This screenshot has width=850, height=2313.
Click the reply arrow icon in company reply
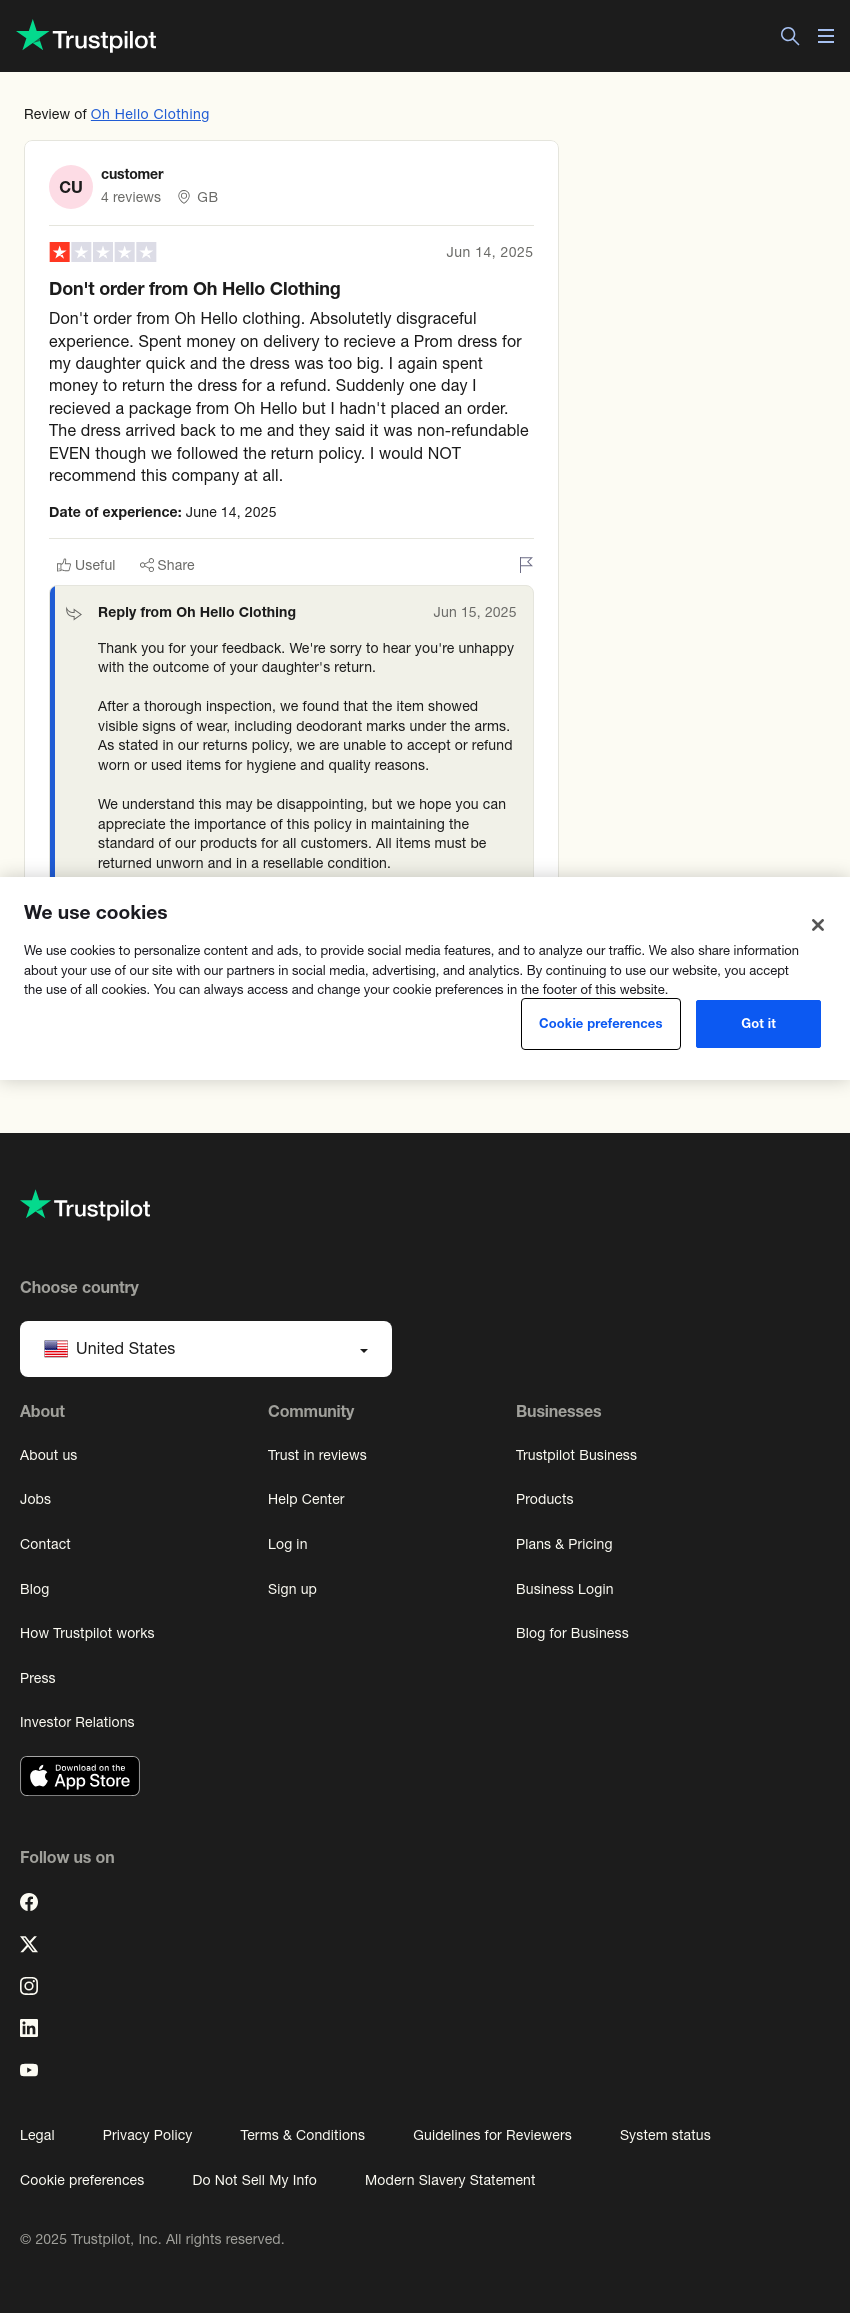pos(73,613)
